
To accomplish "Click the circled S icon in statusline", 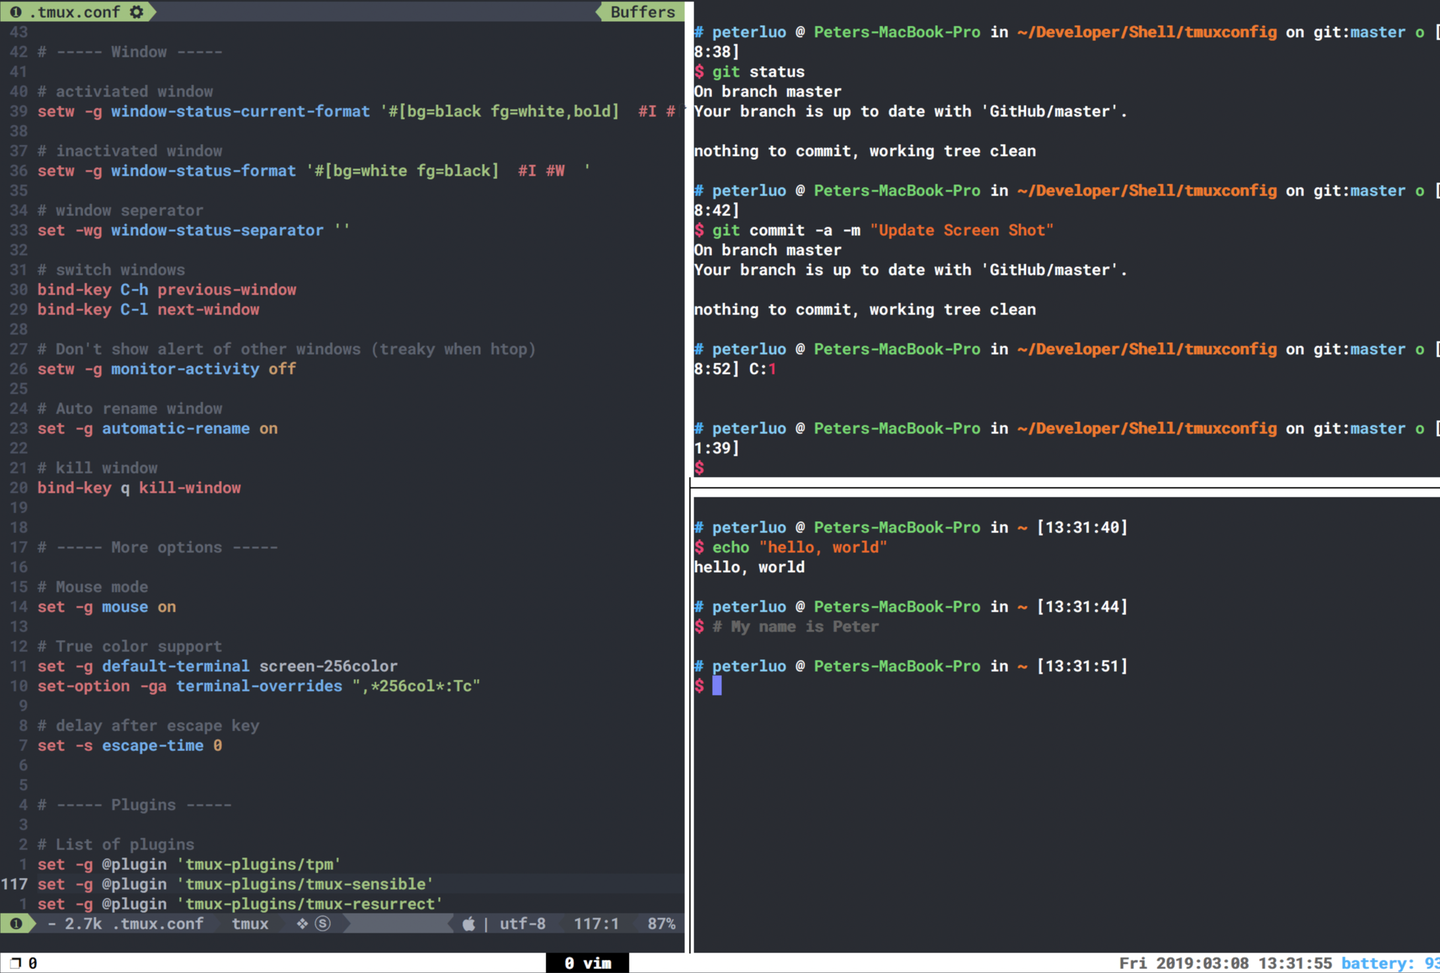I will click(x=323, y=924).
